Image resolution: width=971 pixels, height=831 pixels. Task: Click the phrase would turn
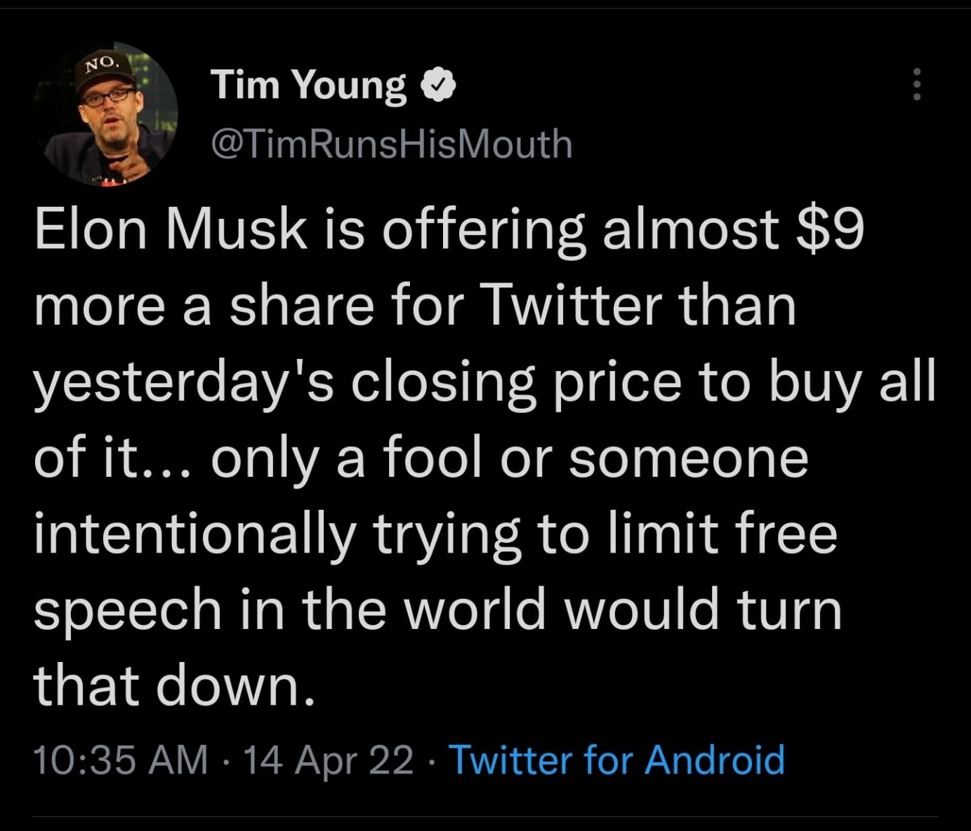pyautogui.click(x=703, y=609)
